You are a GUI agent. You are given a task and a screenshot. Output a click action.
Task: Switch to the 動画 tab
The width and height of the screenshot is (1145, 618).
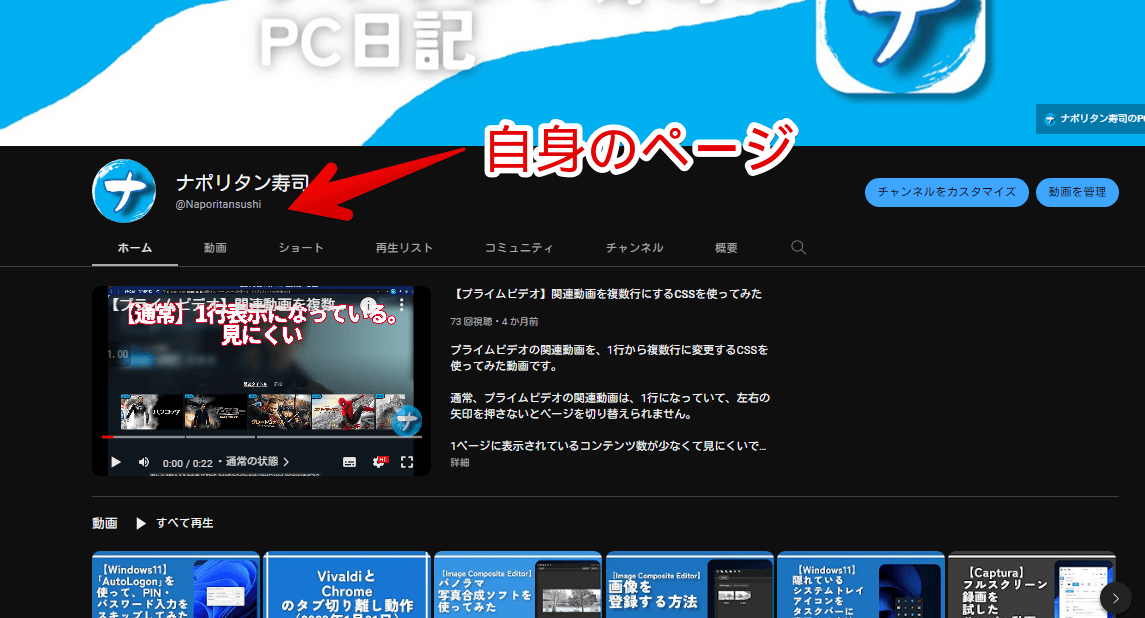(x=215, y=248)
